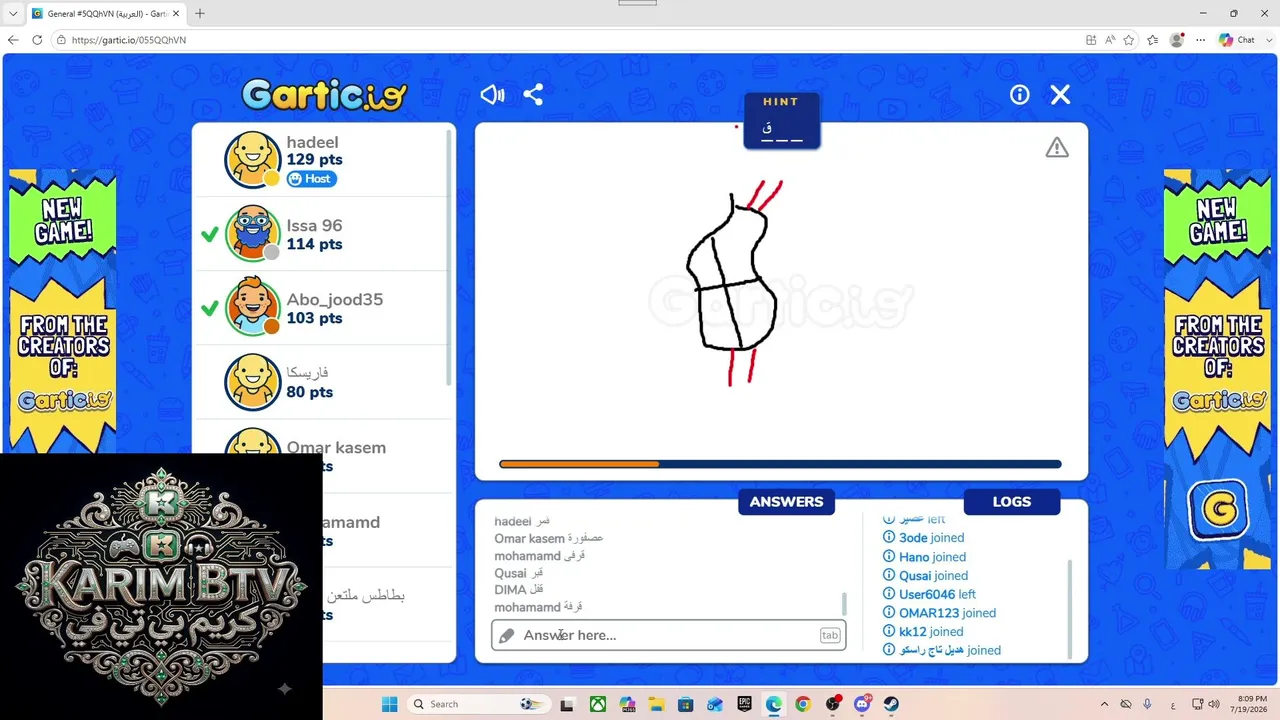Click the Abo_jood35 player name

334,300
